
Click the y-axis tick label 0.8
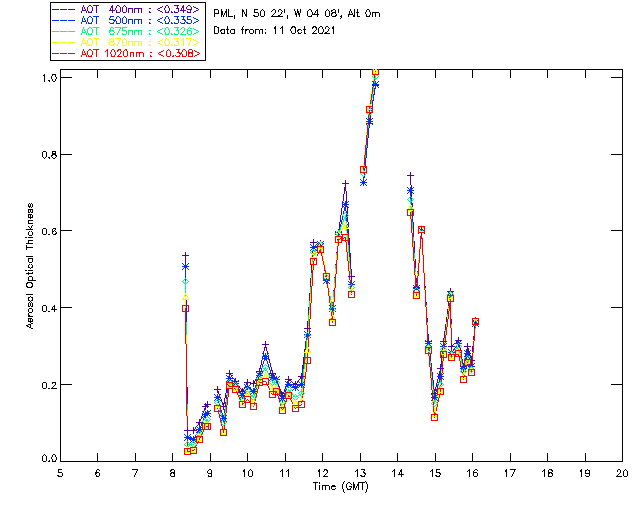coord(49,155)
